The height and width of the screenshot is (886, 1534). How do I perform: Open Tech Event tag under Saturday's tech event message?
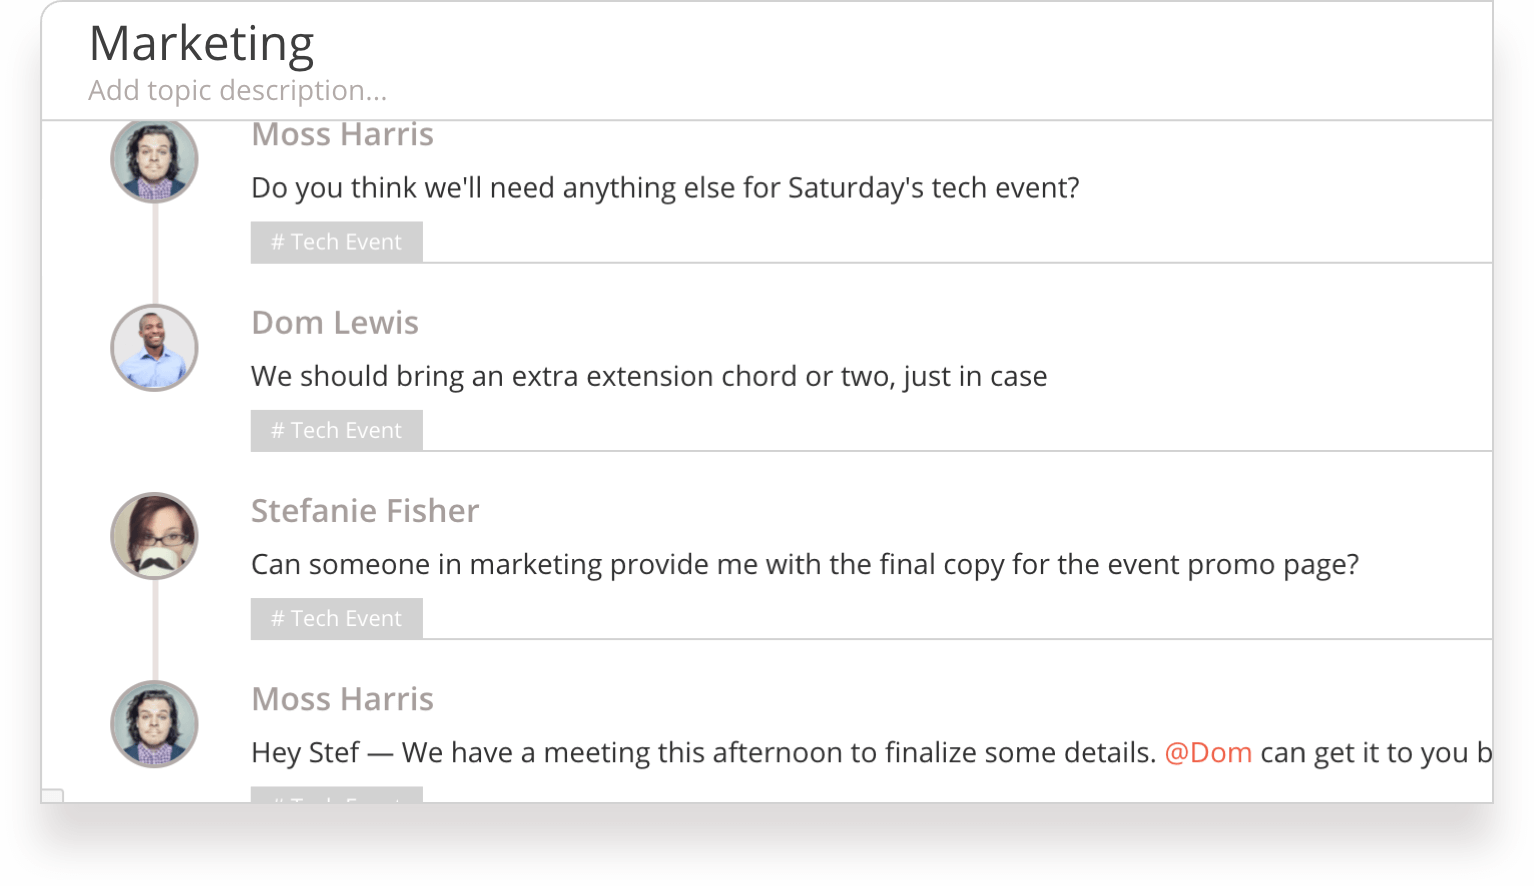click(x=337, y=242)
